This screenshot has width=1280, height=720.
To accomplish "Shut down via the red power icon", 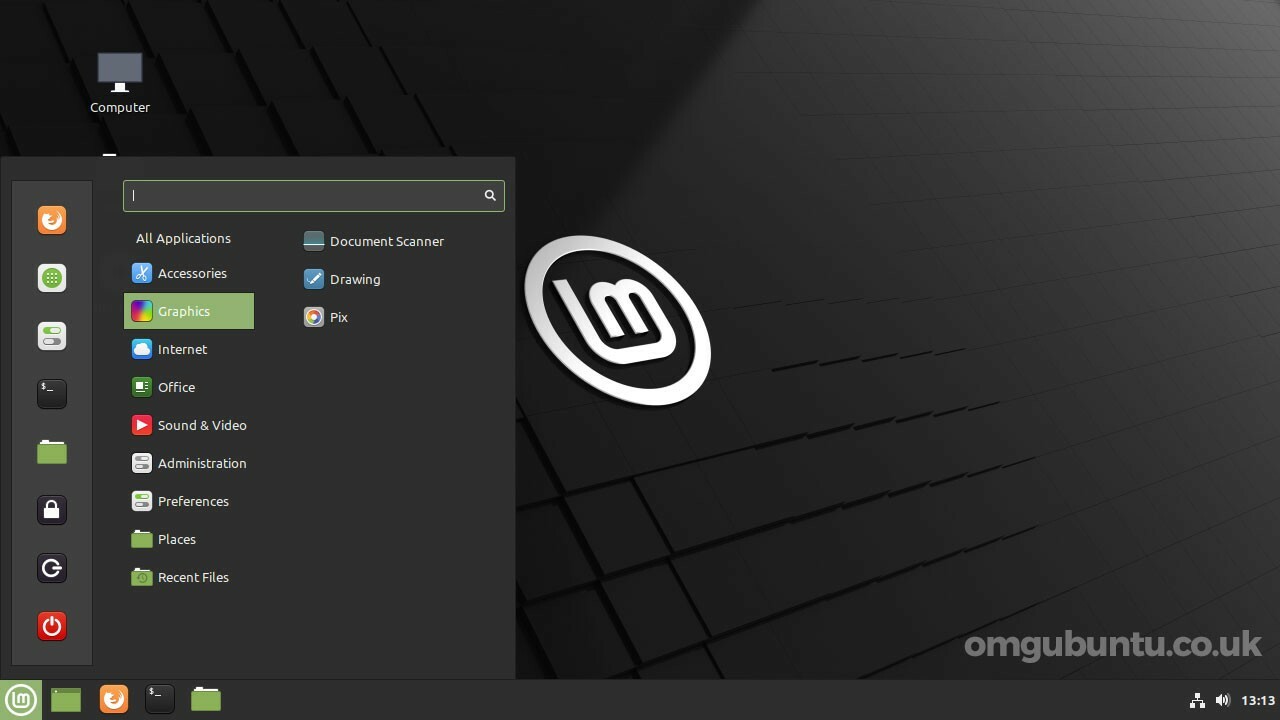I will [x=51, y=626].
